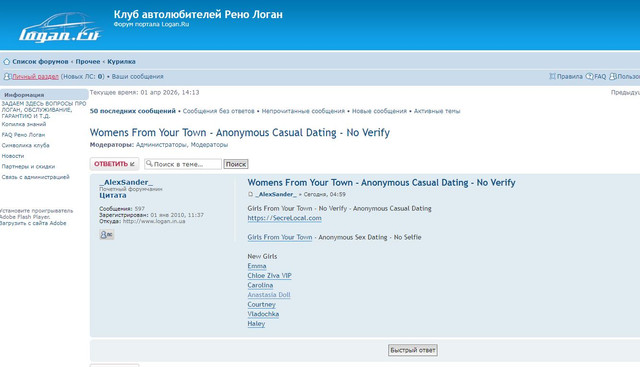Screen dimensions: 640x367
Task: Open Непрочитанные сообщения
Action: 303,111
